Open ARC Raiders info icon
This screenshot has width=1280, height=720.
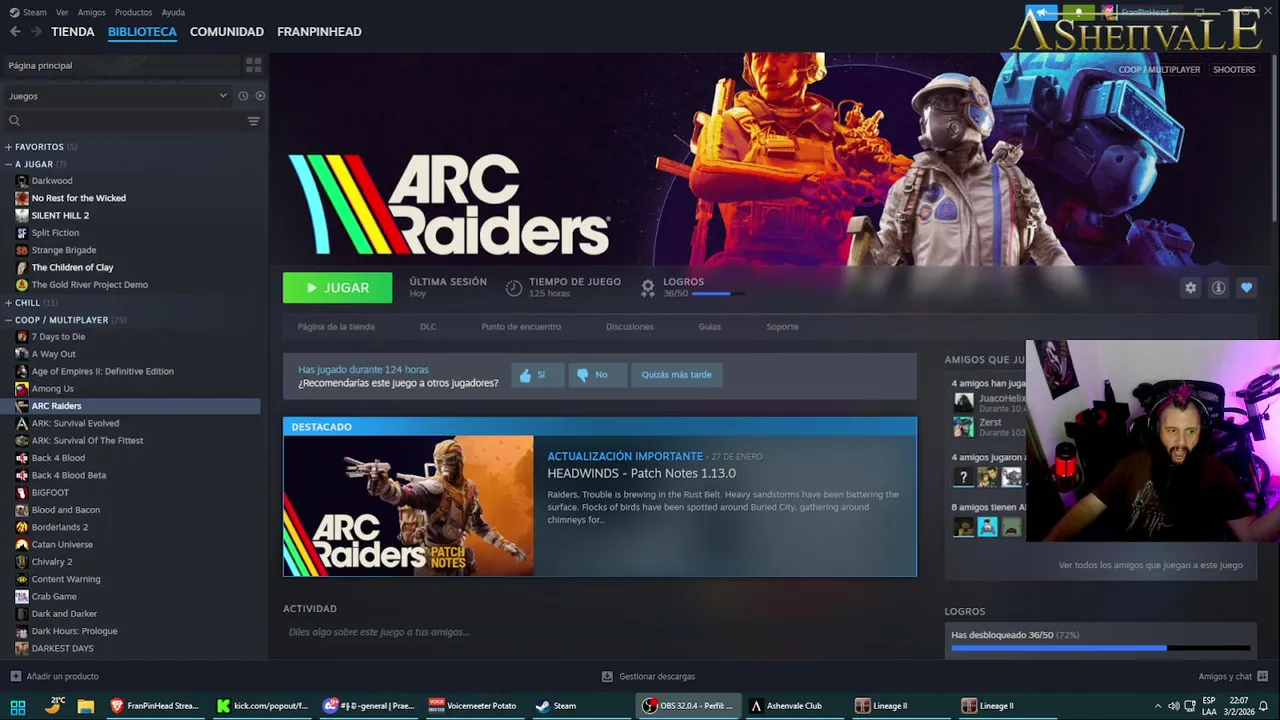[1218, 288]
